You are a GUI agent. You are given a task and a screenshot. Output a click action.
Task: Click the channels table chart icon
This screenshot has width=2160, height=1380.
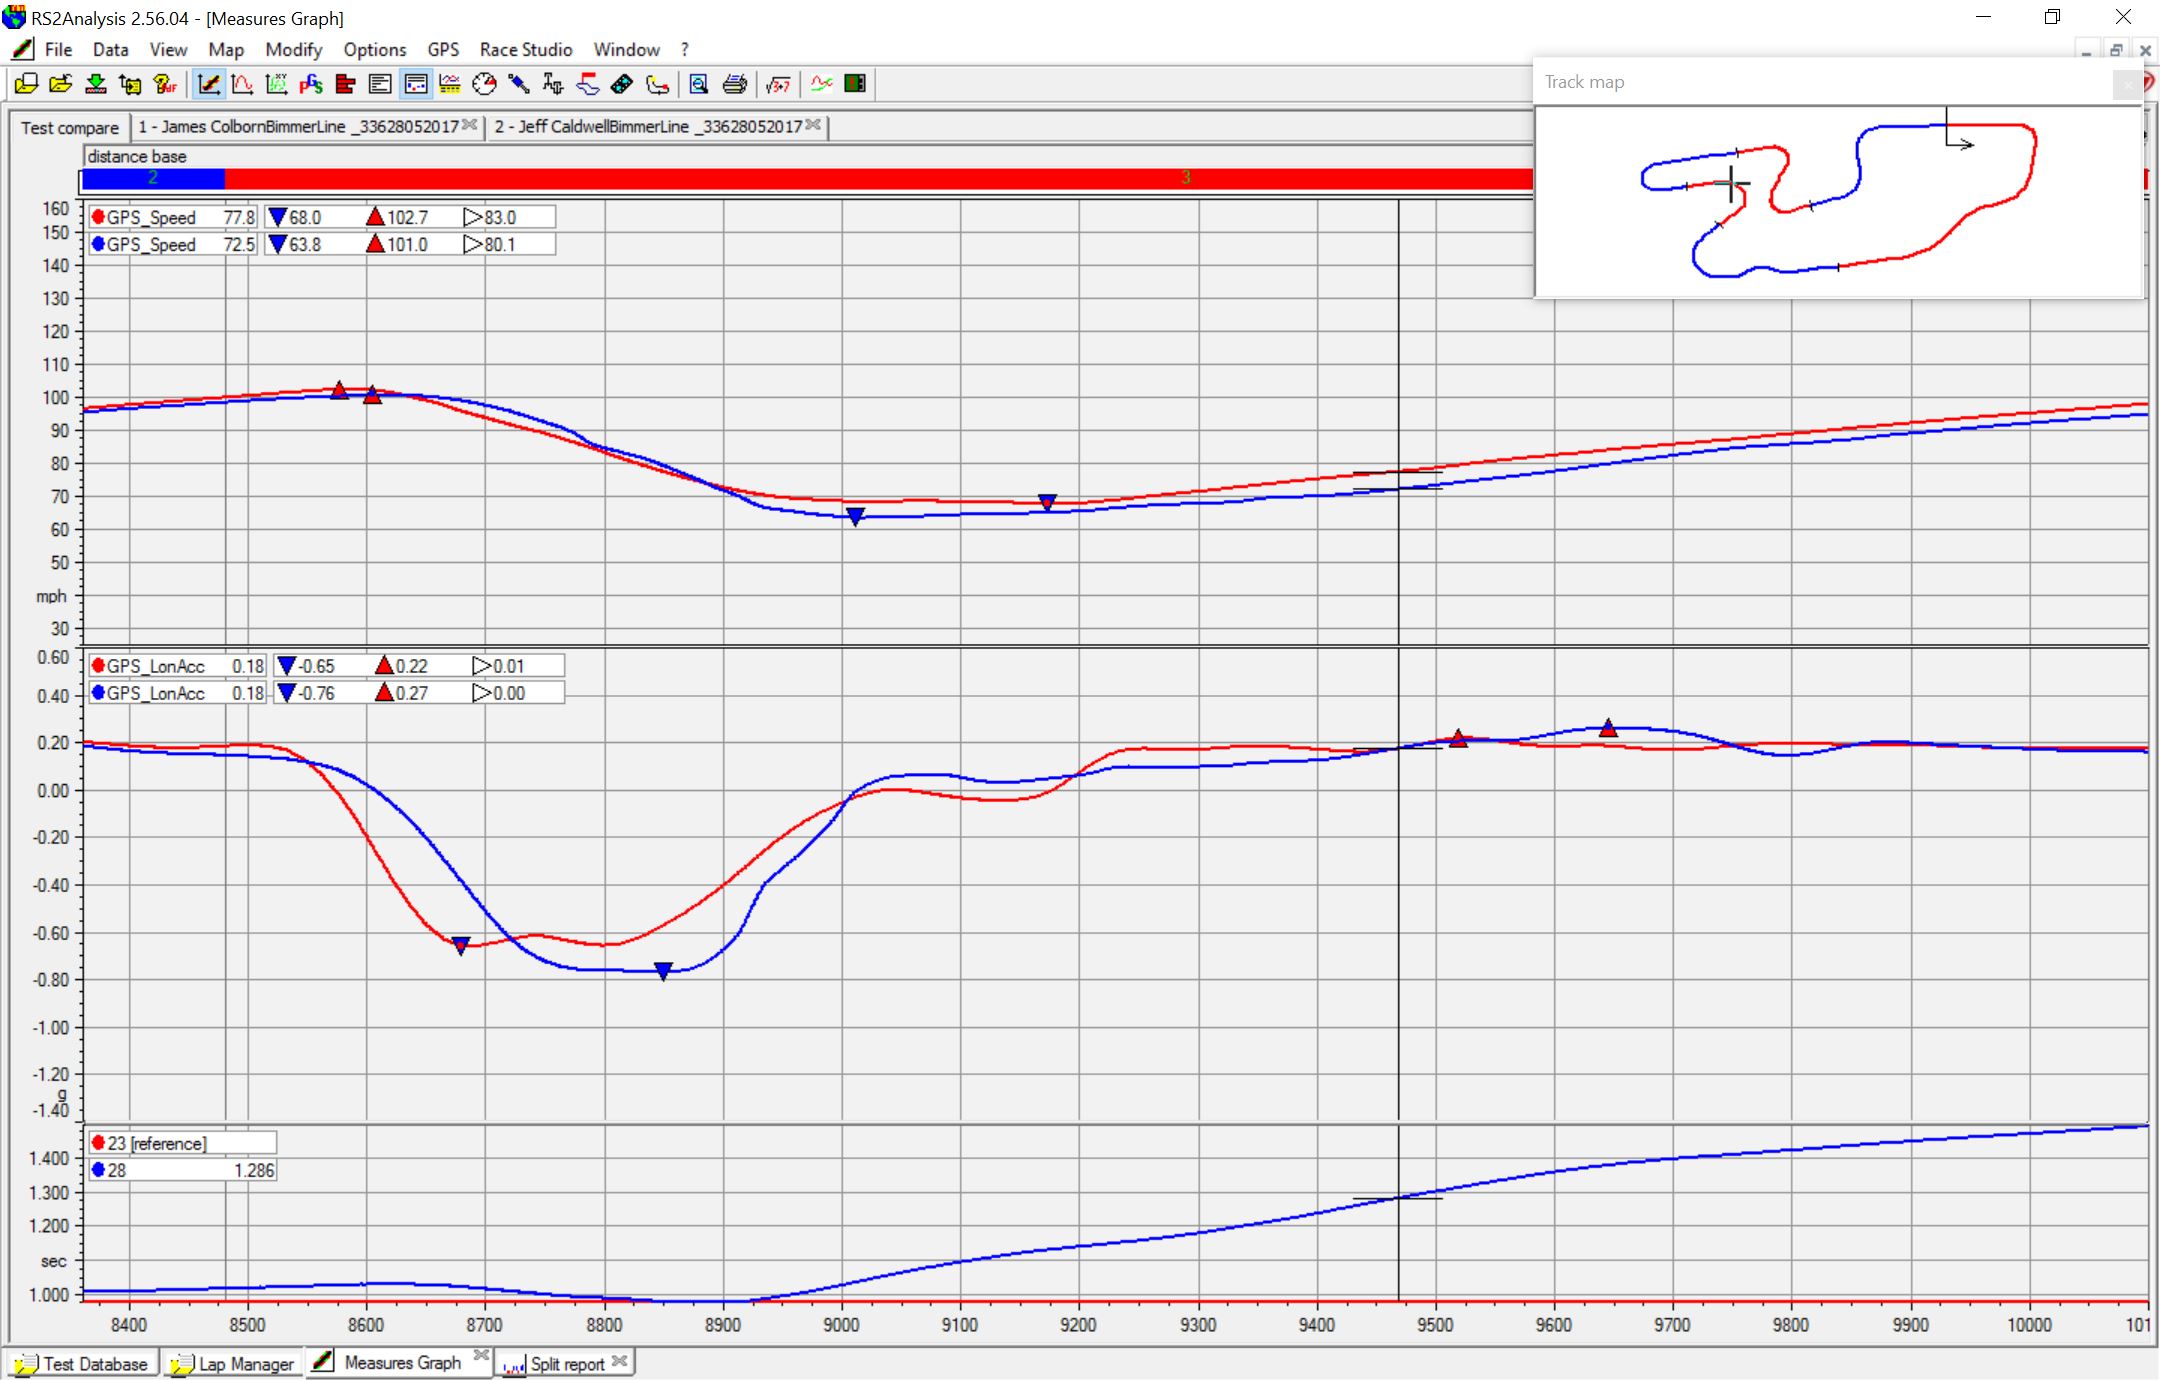pyautogui.click(x=450, y=84)
